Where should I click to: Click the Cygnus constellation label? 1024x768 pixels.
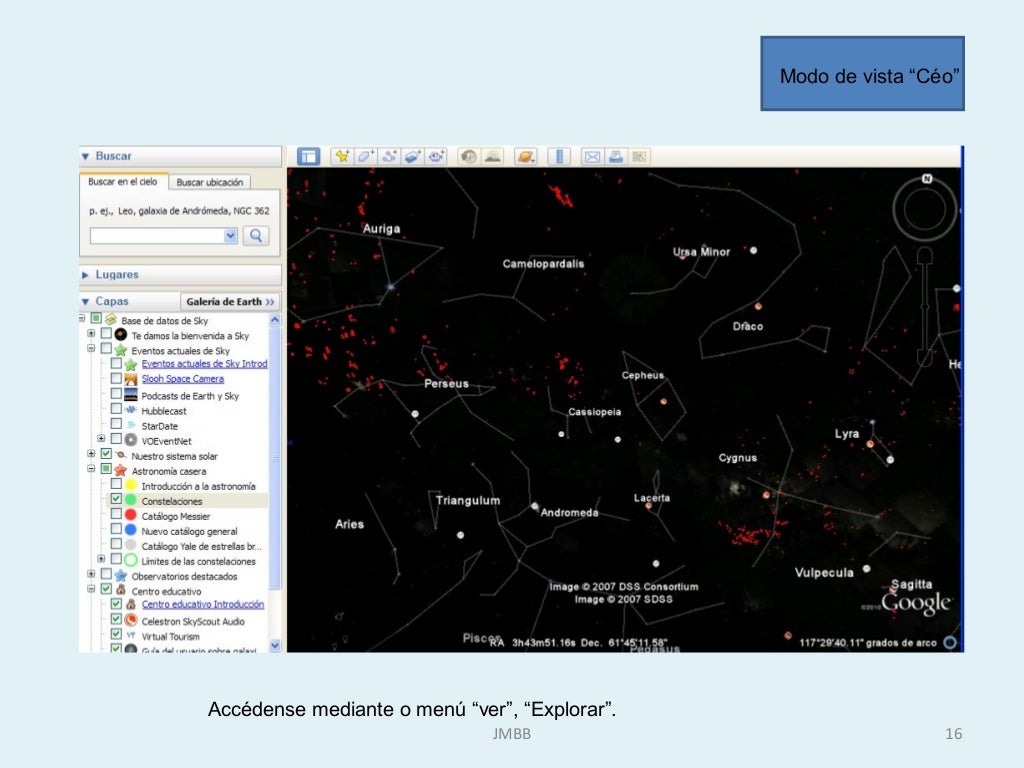pos(738,458)
